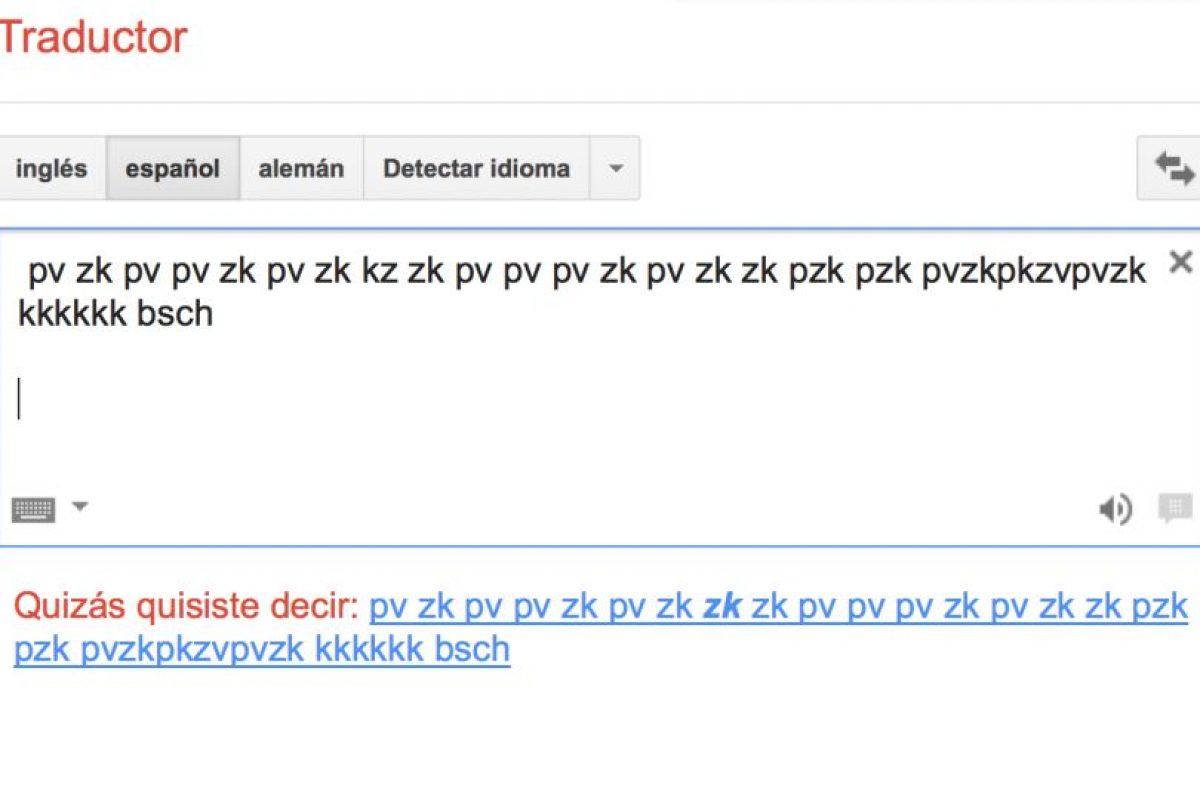
Task: Click the speech bubble icon beside speaker
Action: click(1175, 509)
